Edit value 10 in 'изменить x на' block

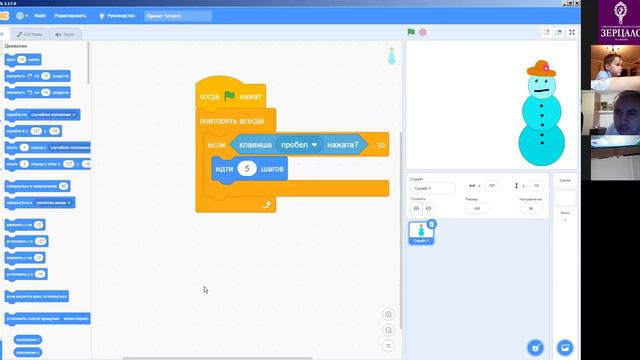[38, 225]
